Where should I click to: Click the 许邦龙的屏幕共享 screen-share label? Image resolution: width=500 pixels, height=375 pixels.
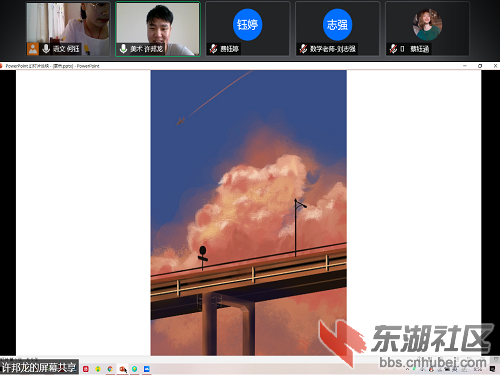click(x=39, y=367)
